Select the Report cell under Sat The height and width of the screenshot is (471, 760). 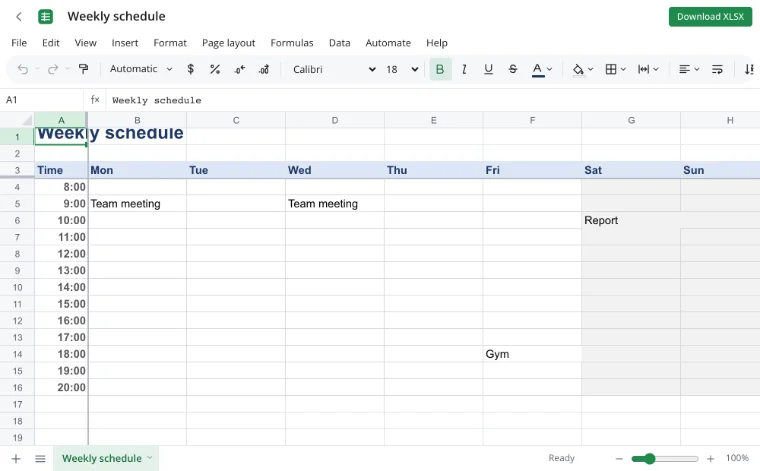coord(631,220)
